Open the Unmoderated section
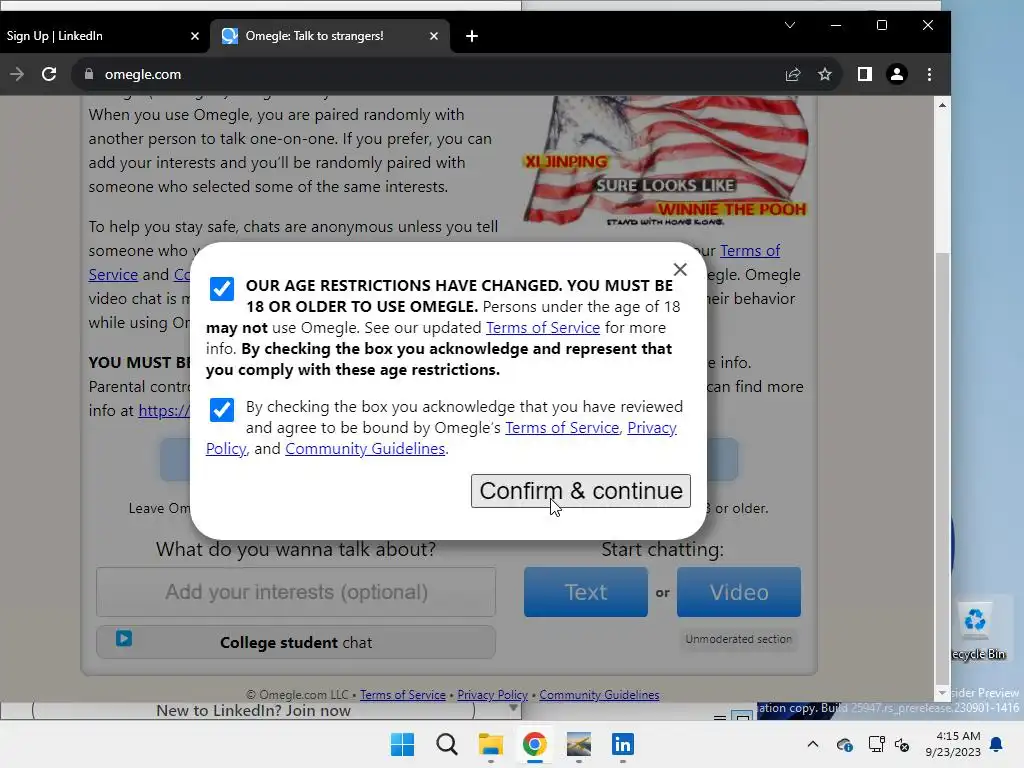Viewport: 1024px width, 768px height. [739, 639]
